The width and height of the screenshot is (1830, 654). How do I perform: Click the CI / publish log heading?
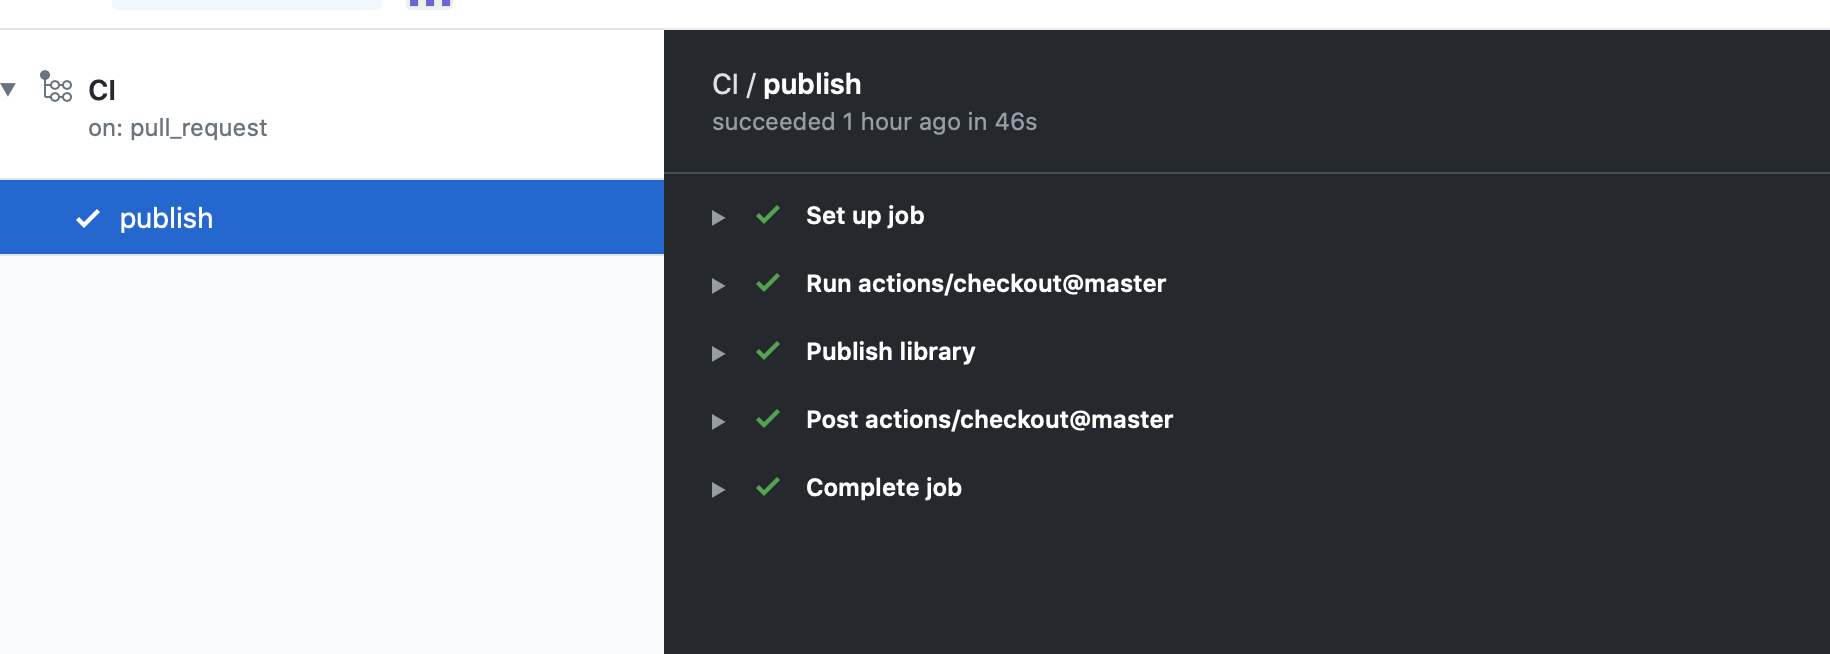[786, 84]
